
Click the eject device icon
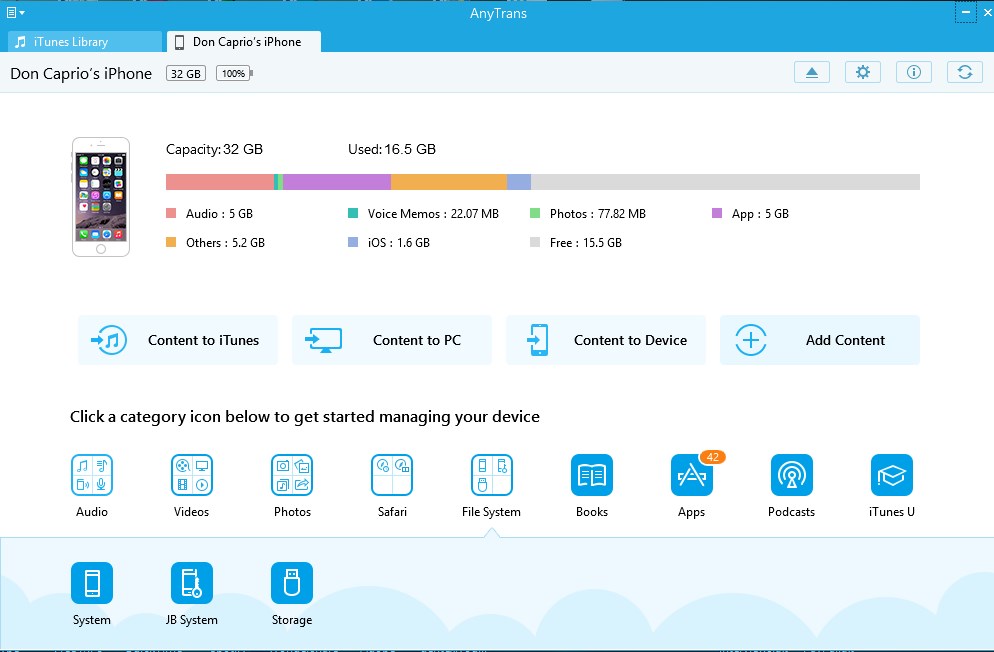[812, 72]
